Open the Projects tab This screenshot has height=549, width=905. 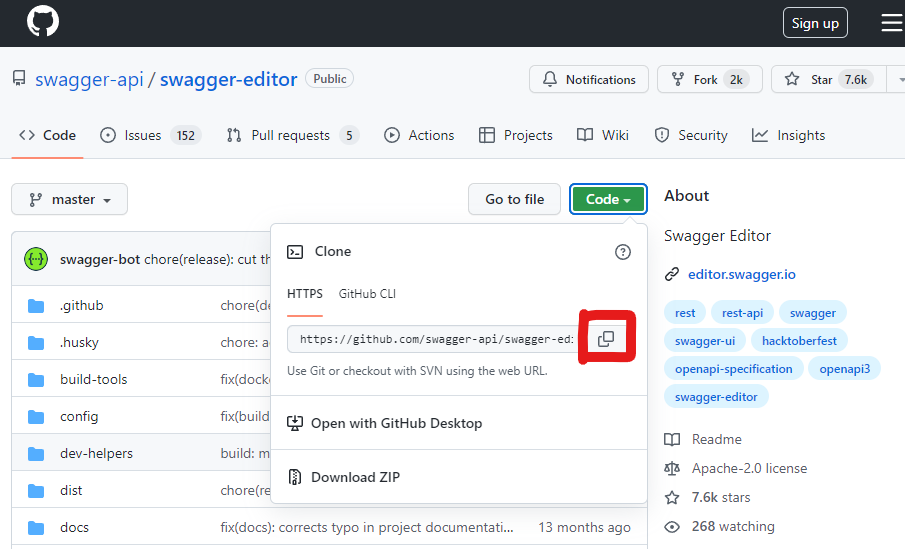click(x=515, y=135)
